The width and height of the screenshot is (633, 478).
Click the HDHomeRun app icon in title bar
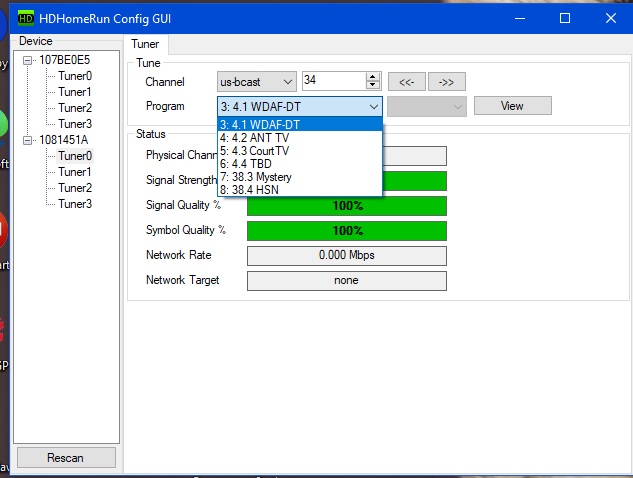[x=26, y=19]
